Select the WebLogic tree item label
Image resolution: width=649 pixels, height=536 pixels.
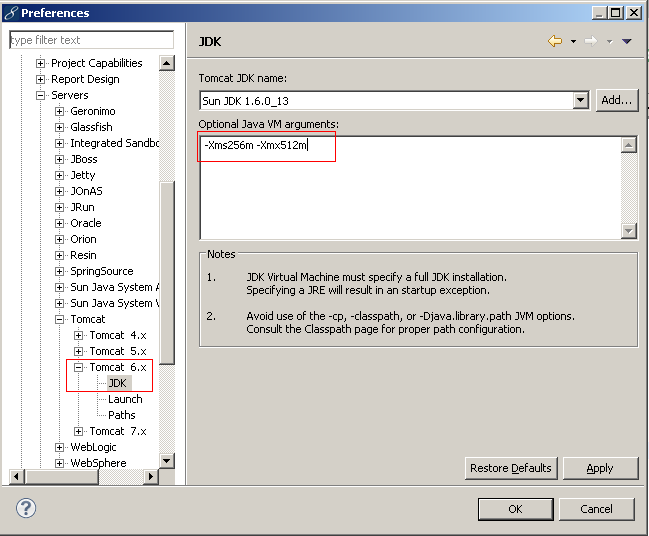tap(93, 447)
